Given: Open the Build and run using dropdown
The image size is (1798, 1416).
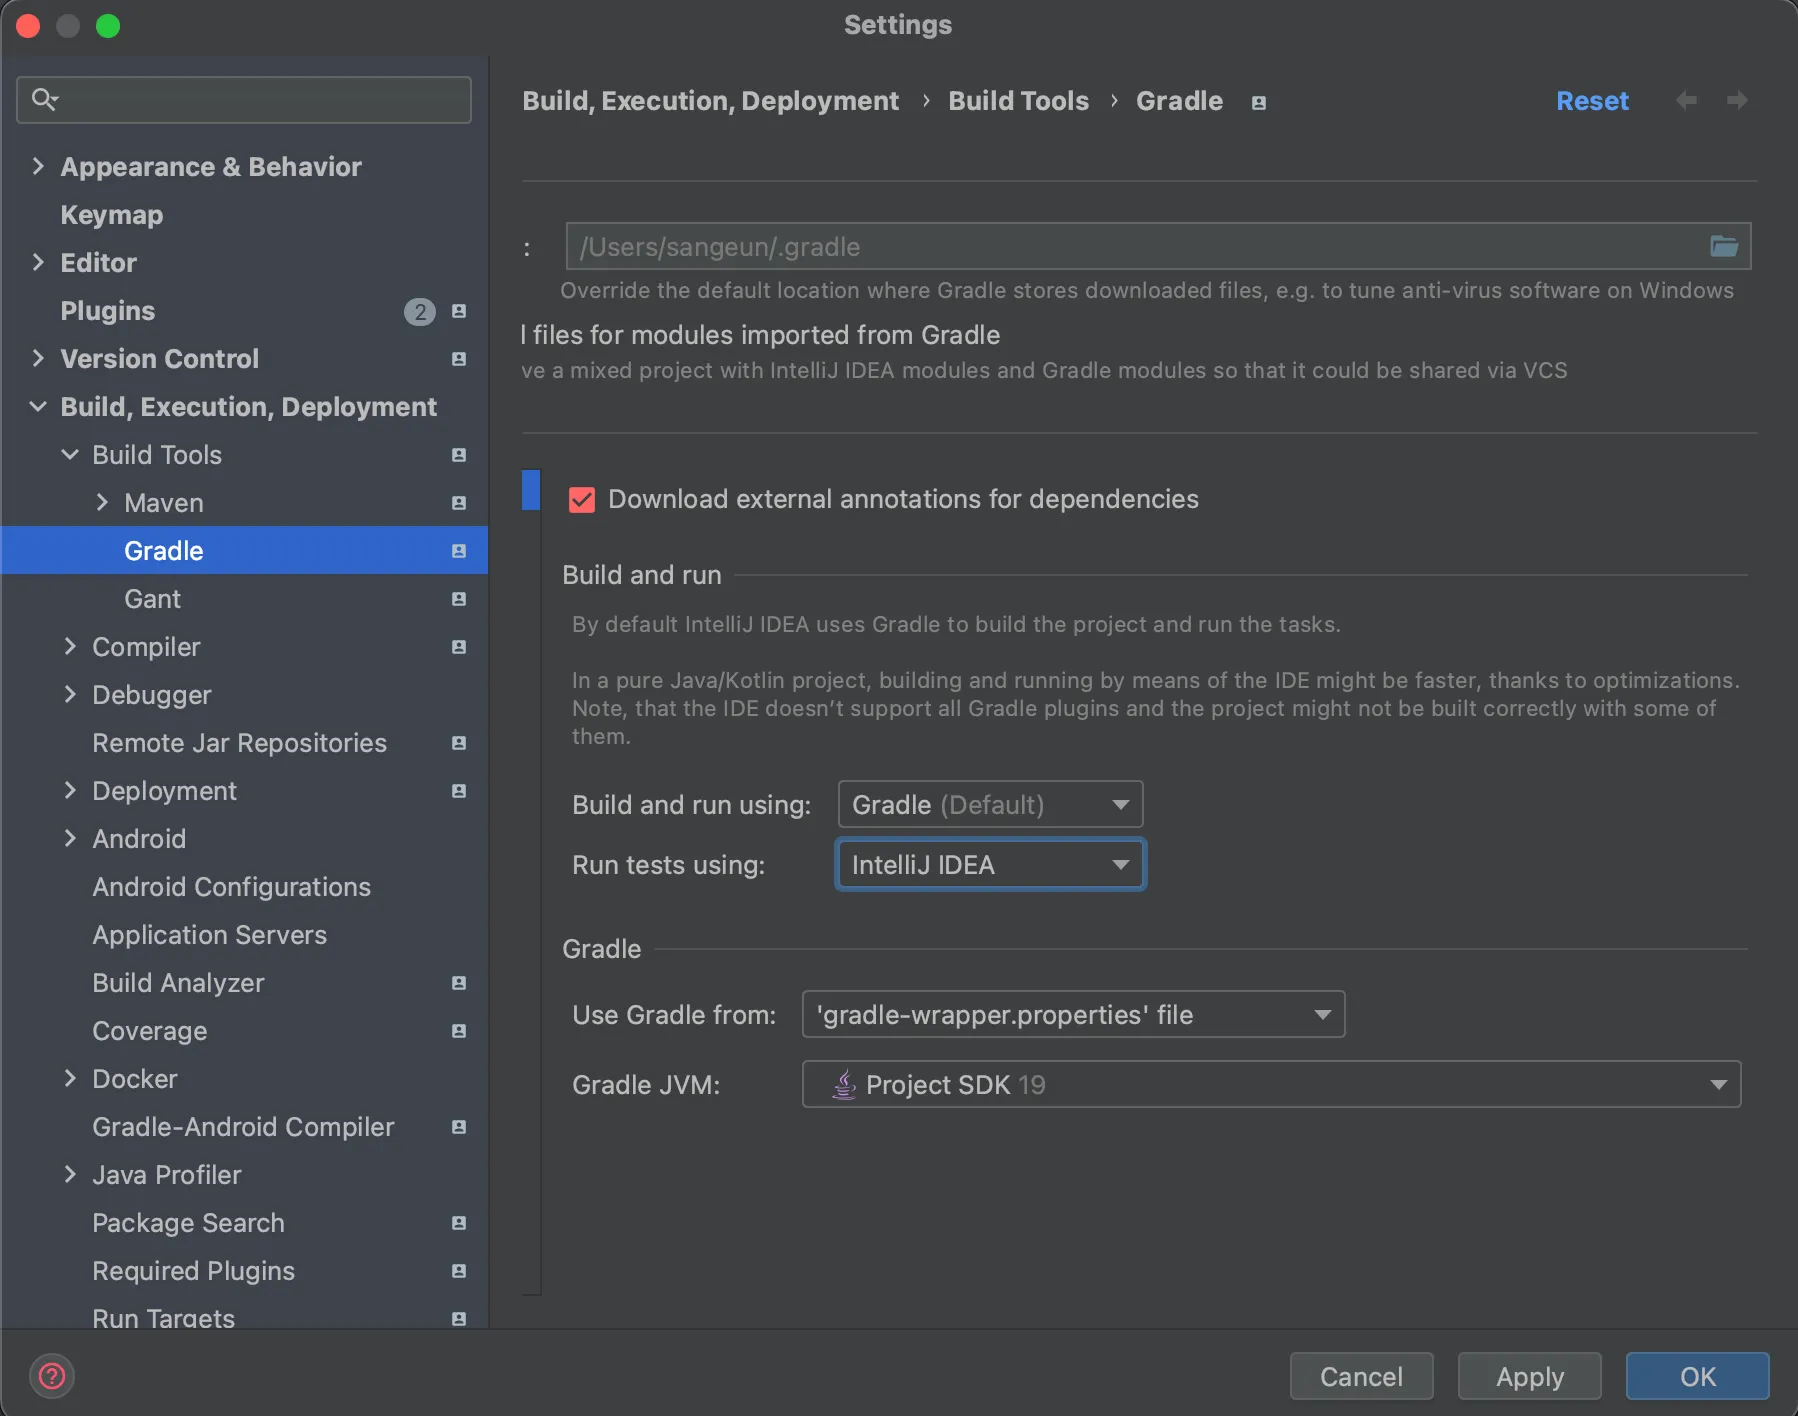Looking at the screenshot, I should (990, 805).
